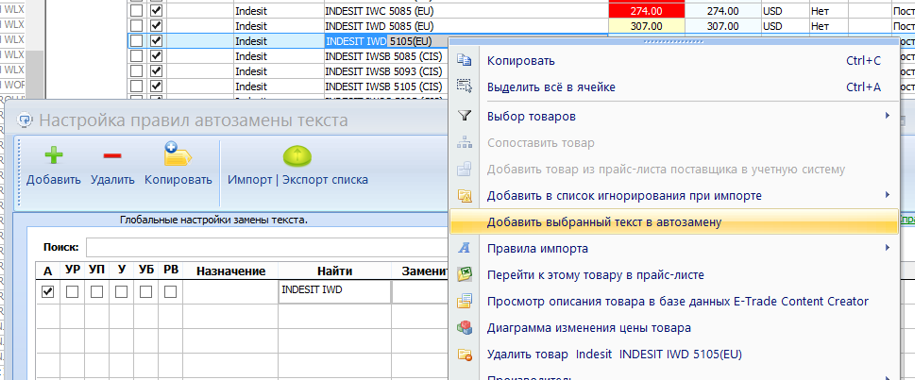The width and height of the screenshot is (915, 380).
Task: Click the select-all icon beside Выделить всё в ячейке
Action: pos(465,87)
